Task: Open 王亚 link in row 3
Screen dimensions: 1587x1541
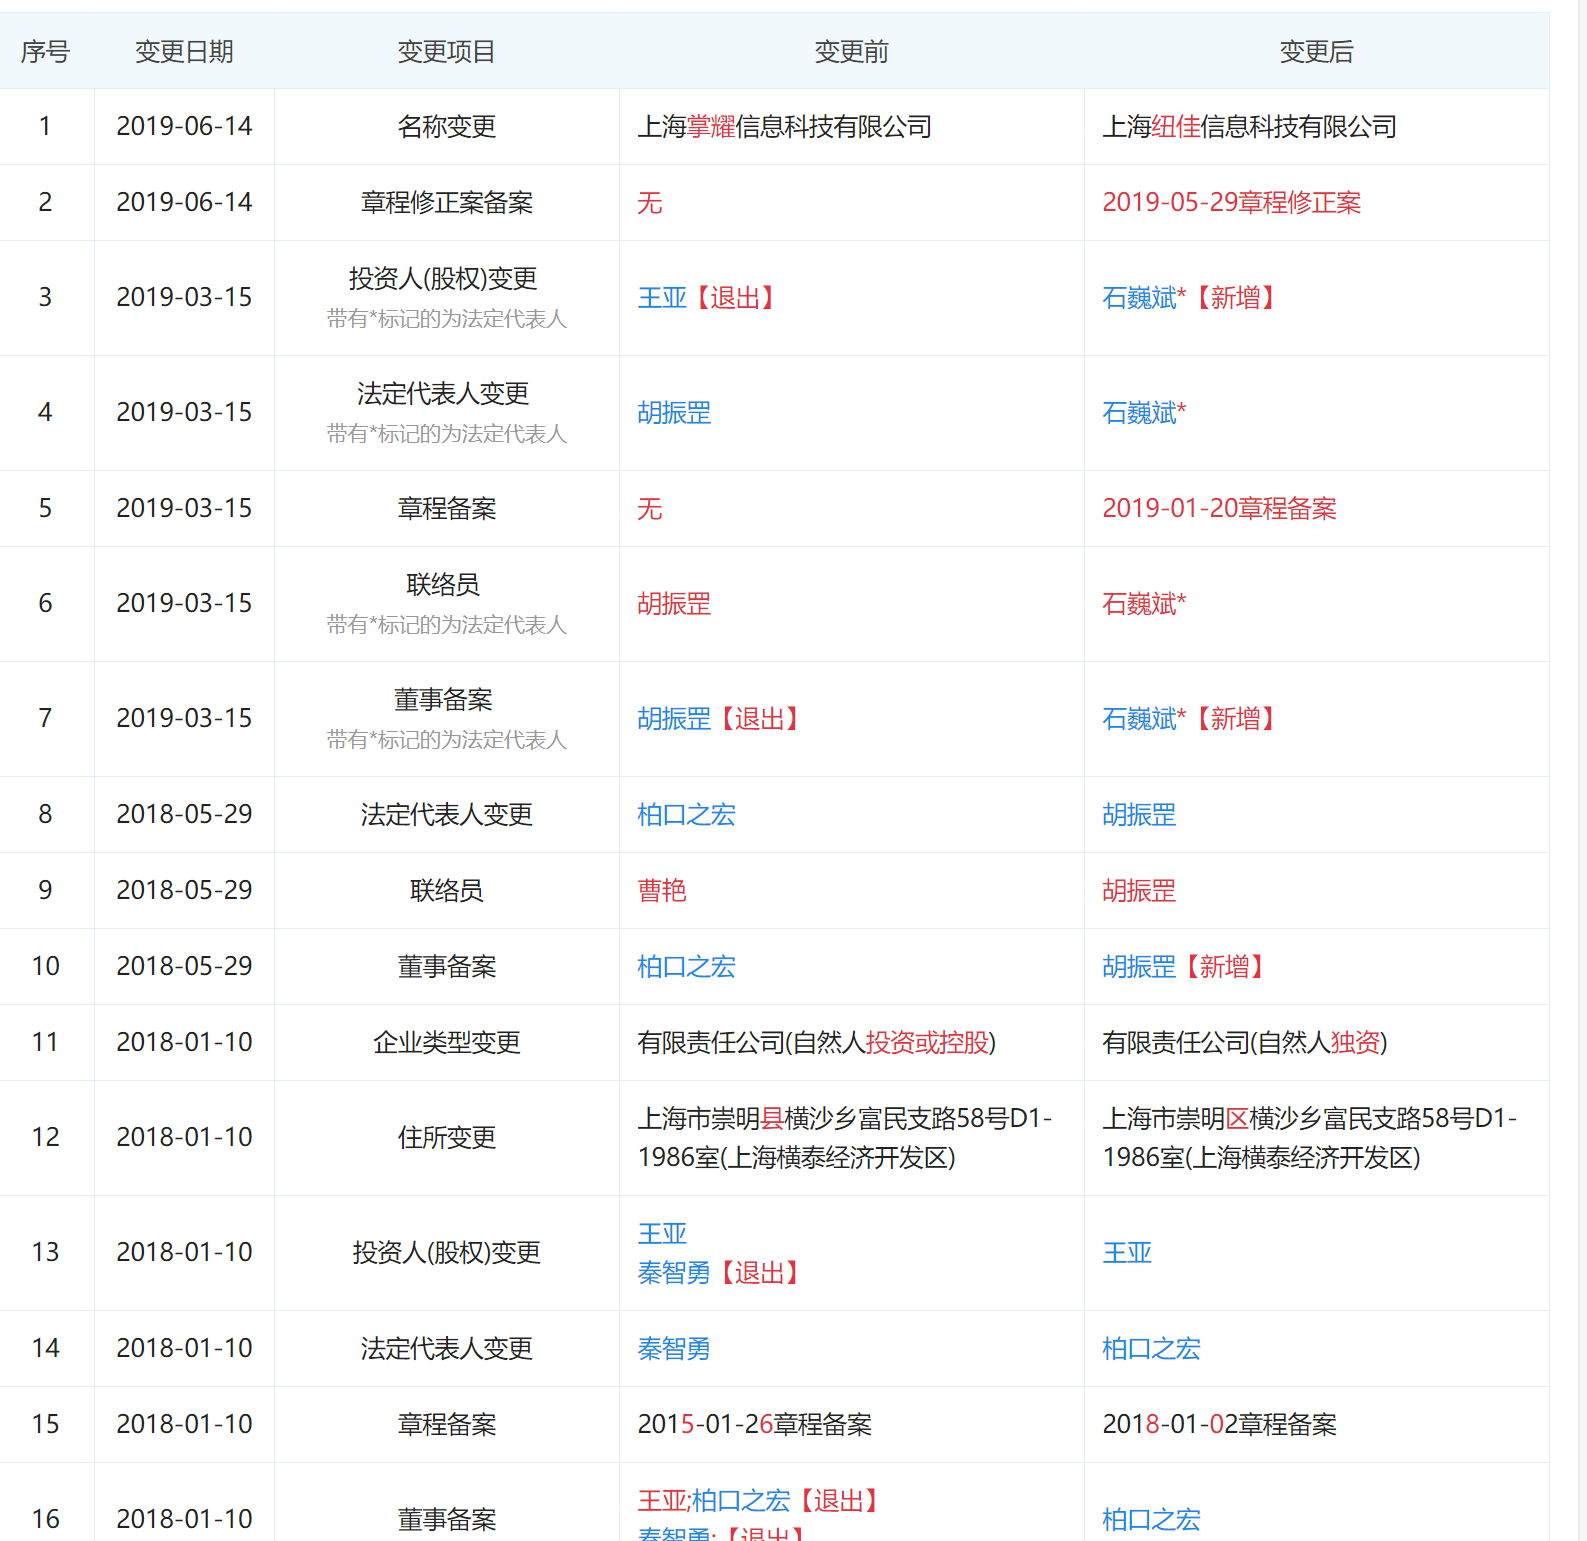Action: point(662,298)
